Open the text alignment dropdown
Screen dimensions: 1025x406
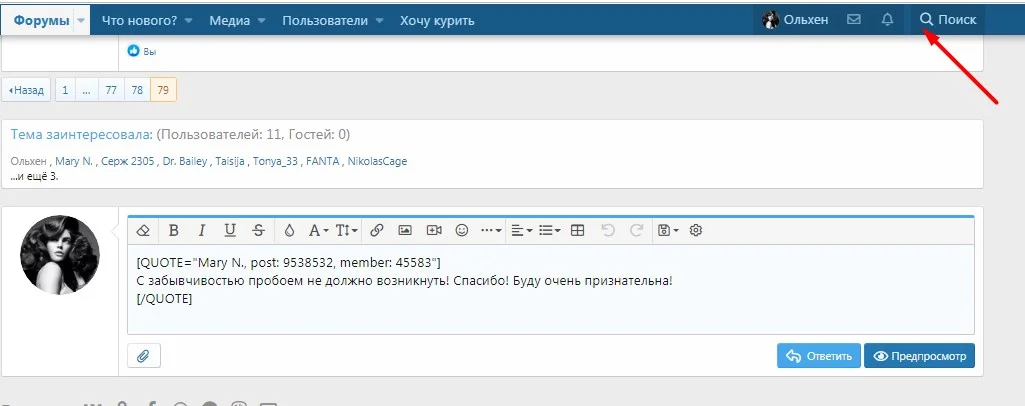[522, 230]
